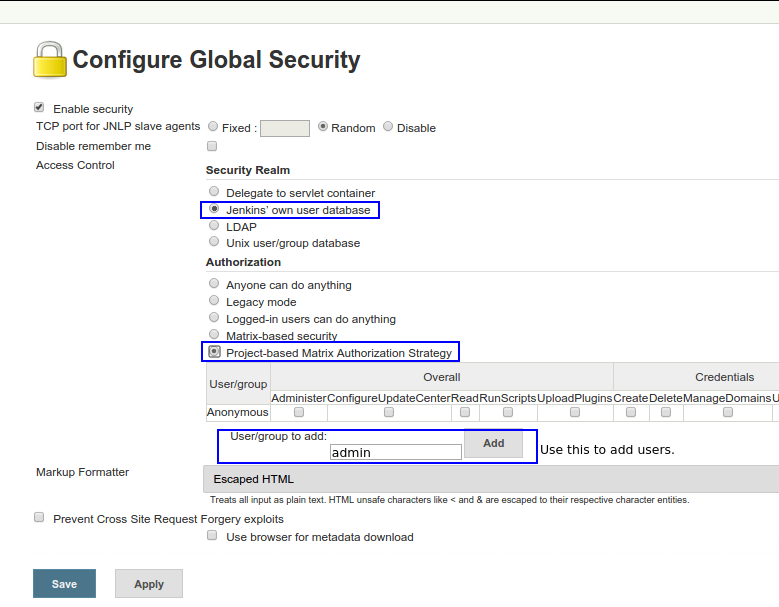The height and width of the screenshot is (607, 779).
Task: Click the yellow padlock icon
Action: [50, 60]
